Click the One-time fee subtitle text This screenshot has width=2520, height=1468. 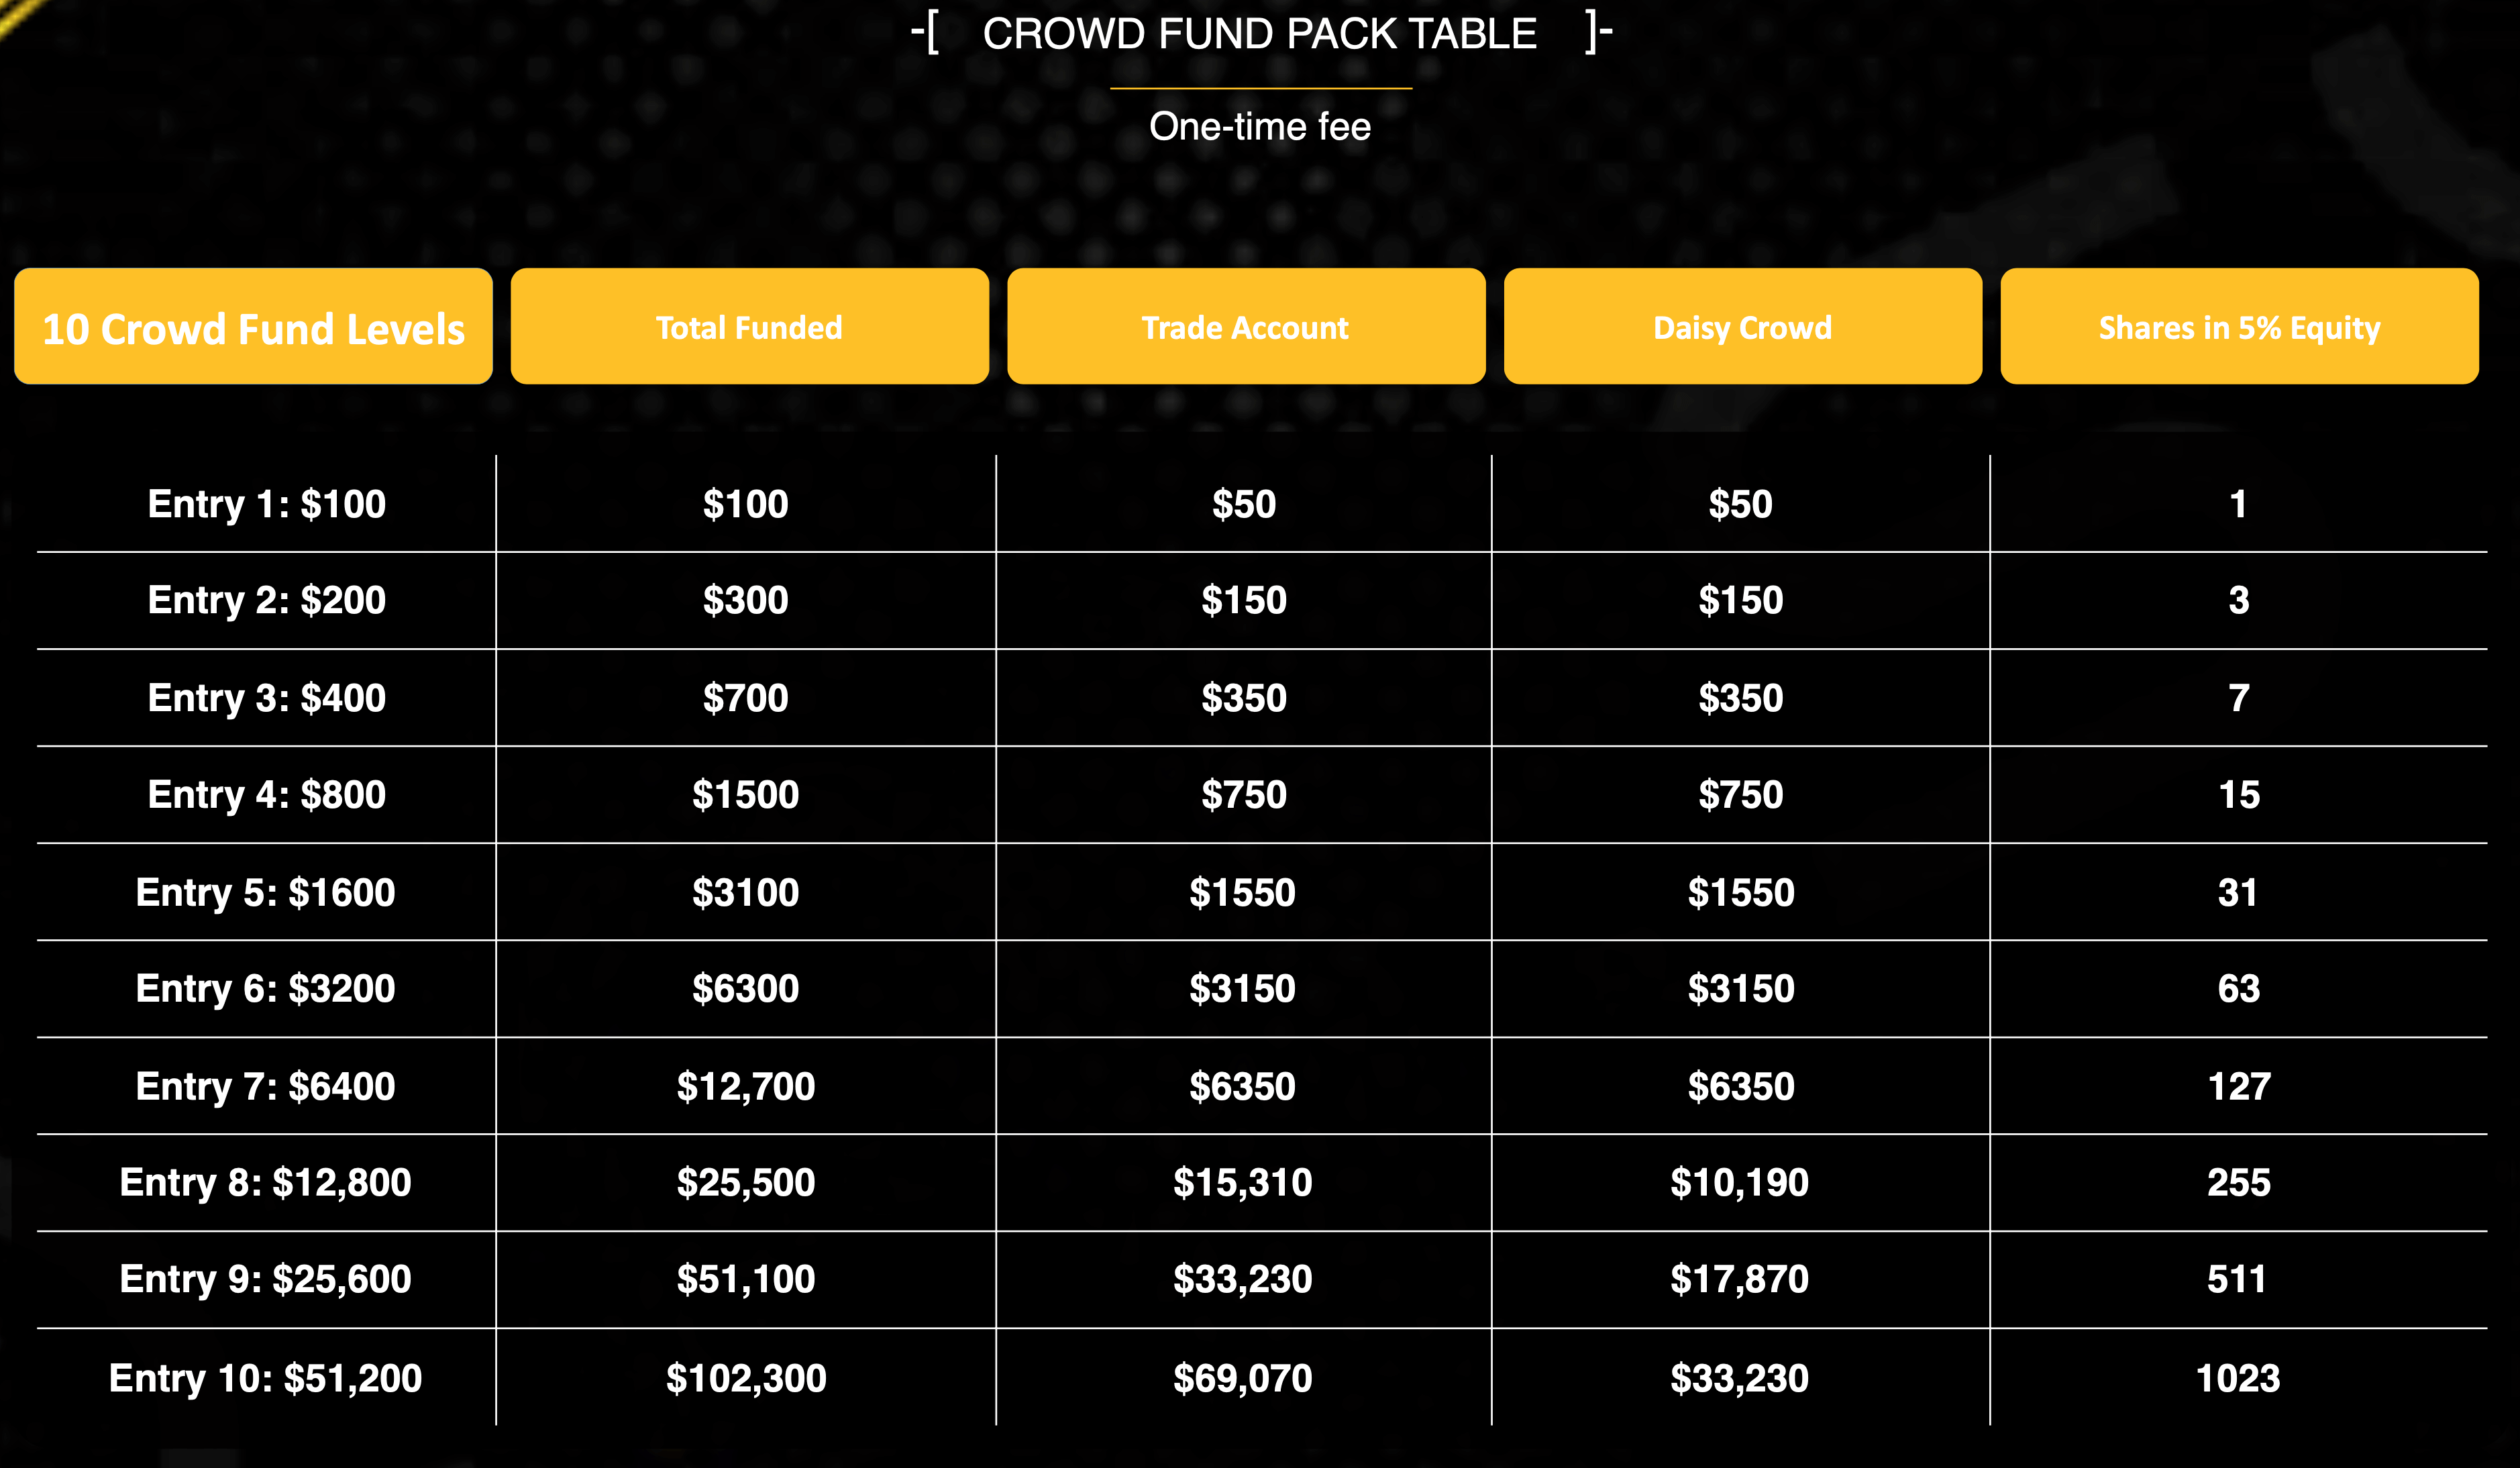pyautogui.click(x=1260, y=127)
